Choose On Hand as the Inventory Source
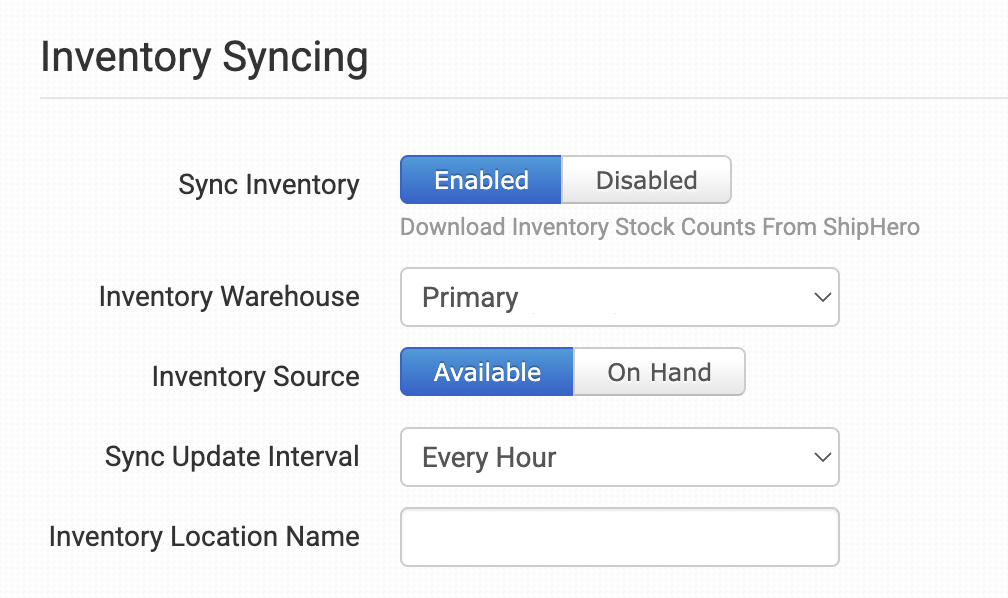The width and height of the screenshot is (1008, 598). tap(659, 372)
